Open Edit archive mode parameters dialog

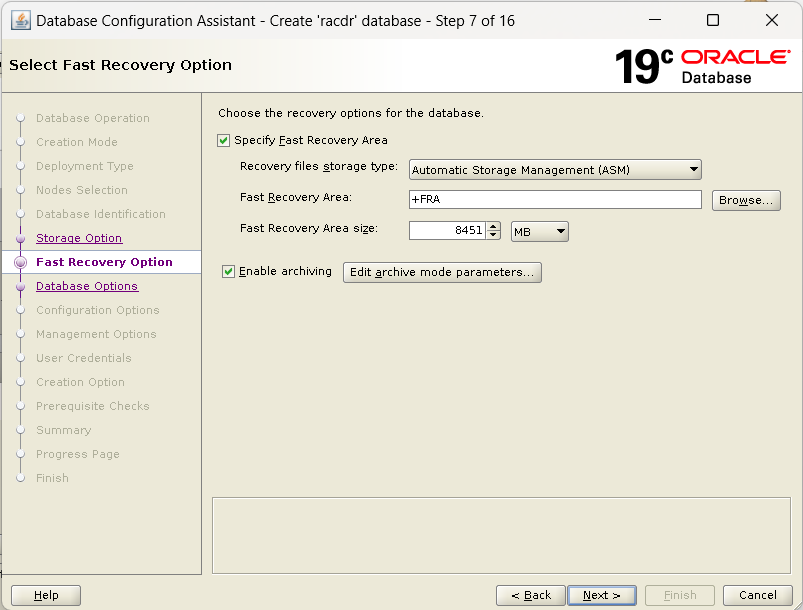(442, 272)
